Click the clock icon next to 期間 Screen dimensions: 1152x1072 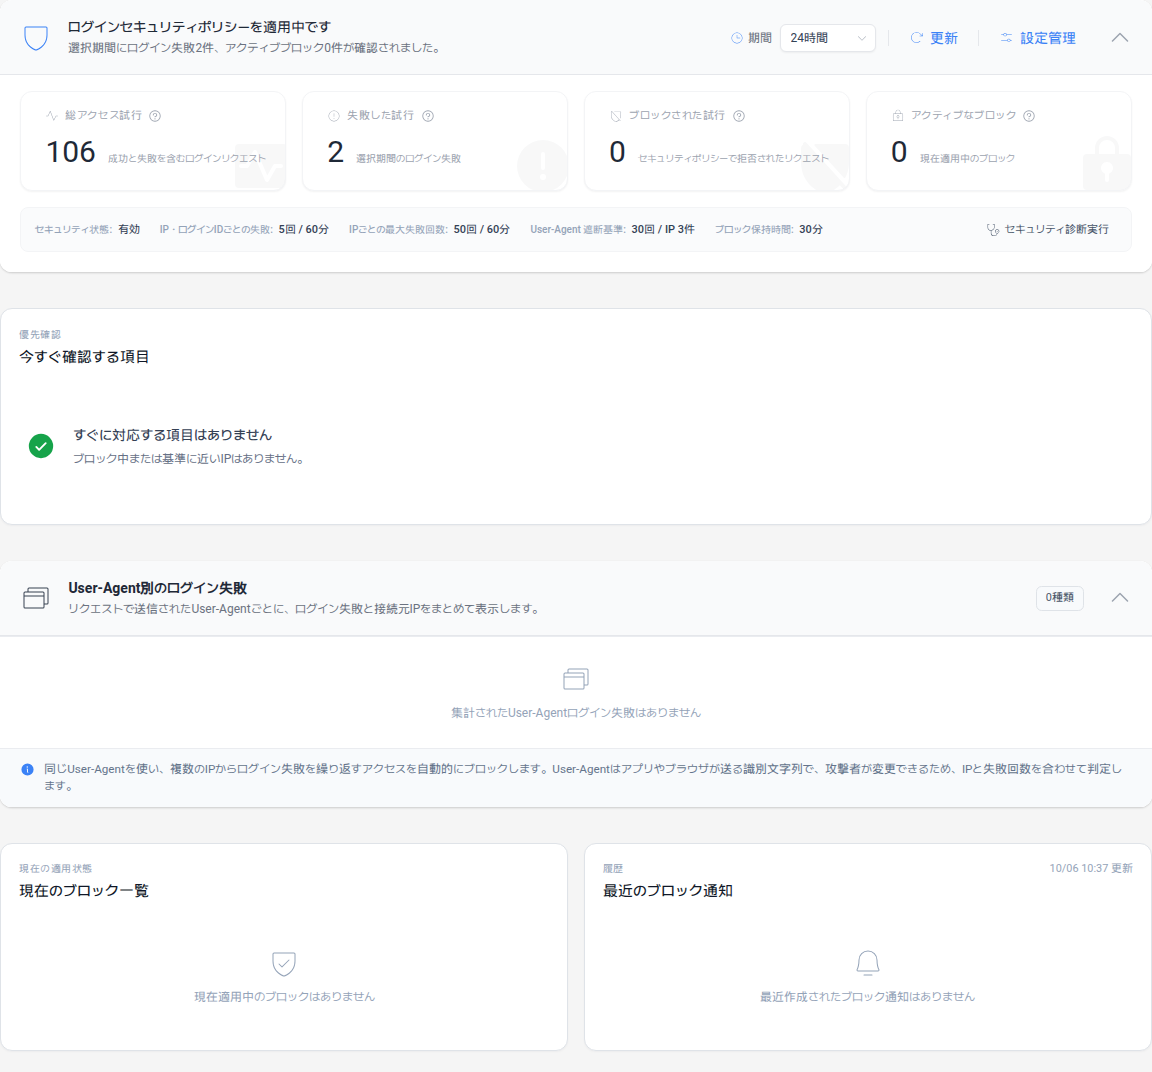pyautogui.click(x=736, y=38)
